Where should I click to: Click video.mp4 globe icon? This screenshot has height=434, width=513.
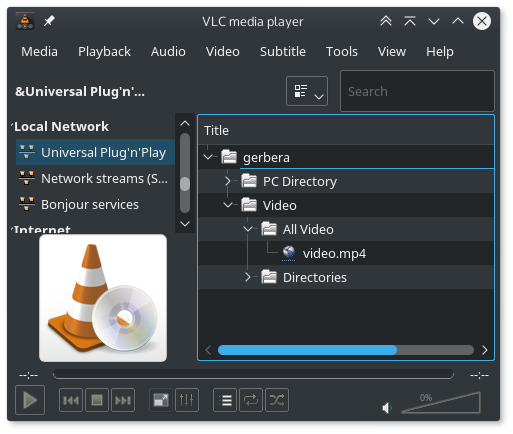tap(289, 253)
